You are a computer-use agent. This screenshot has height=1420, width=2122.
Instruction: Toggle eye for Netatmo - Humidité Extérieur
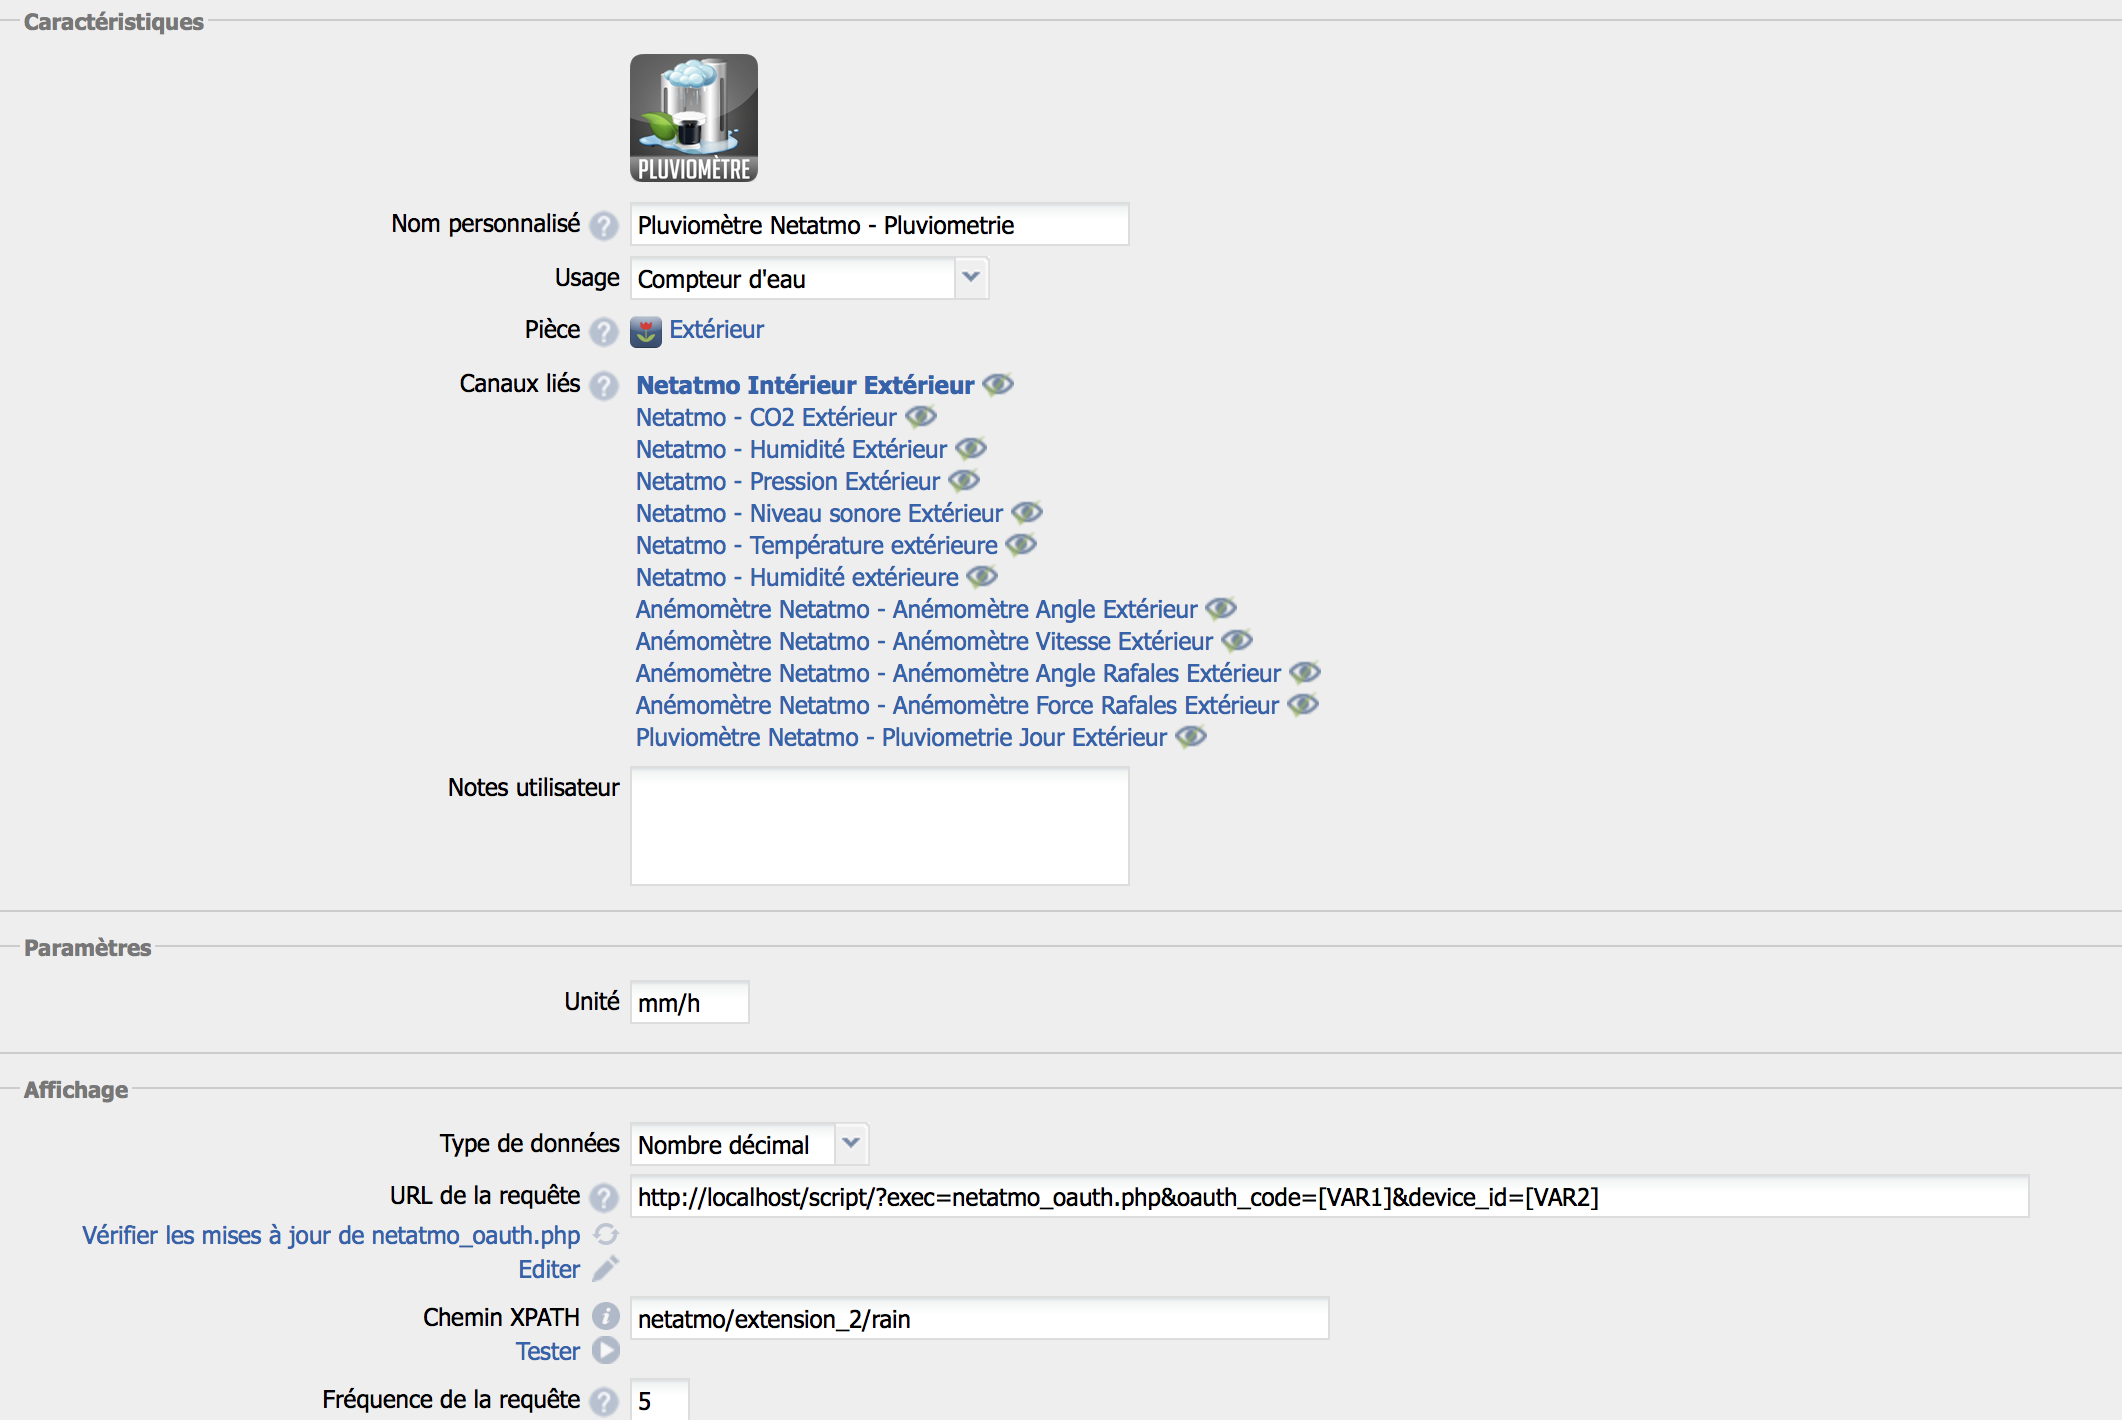[x=971, y=448]
